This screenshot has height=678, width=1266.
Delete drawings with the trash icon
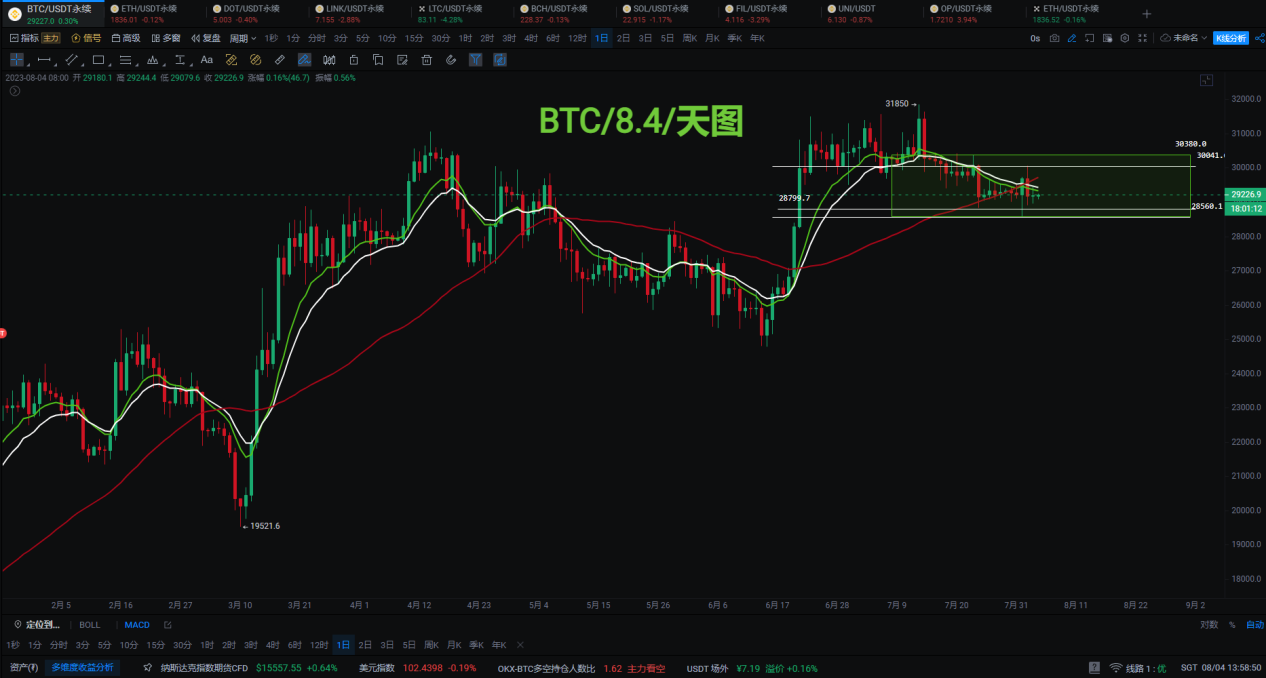(x=427, y=60)
